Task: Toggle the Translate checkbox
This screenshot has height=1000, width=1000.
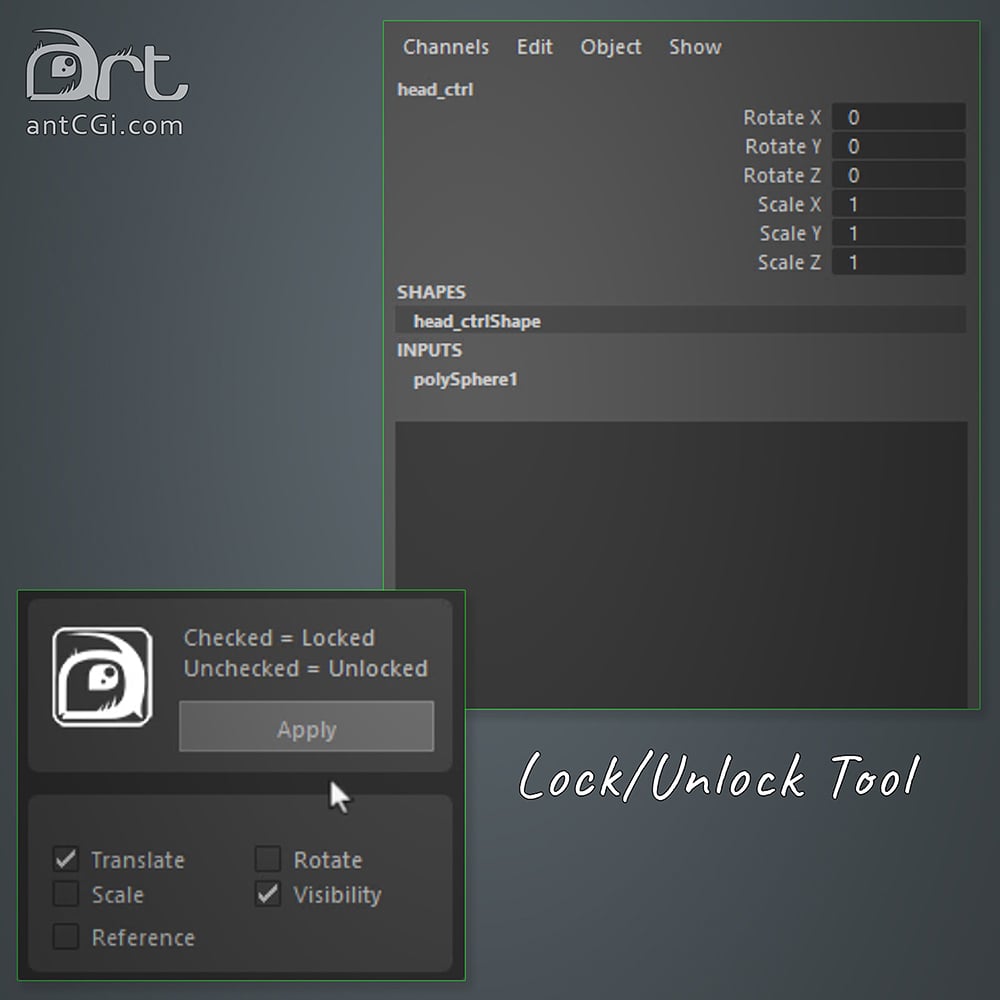Action: [x=66, y=859]
